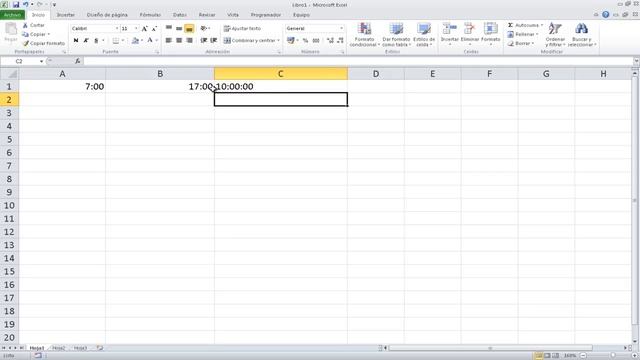
Task: Toggle underline formatting (S)
Action: [96, 40]
